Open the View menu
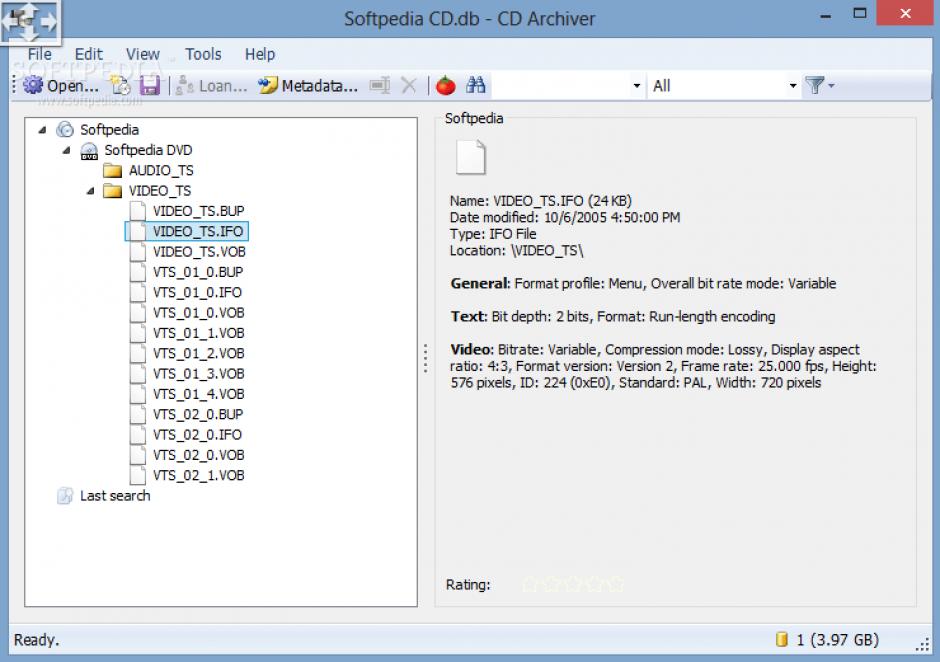This screenshot has width=940, height=662. (143, 54)
